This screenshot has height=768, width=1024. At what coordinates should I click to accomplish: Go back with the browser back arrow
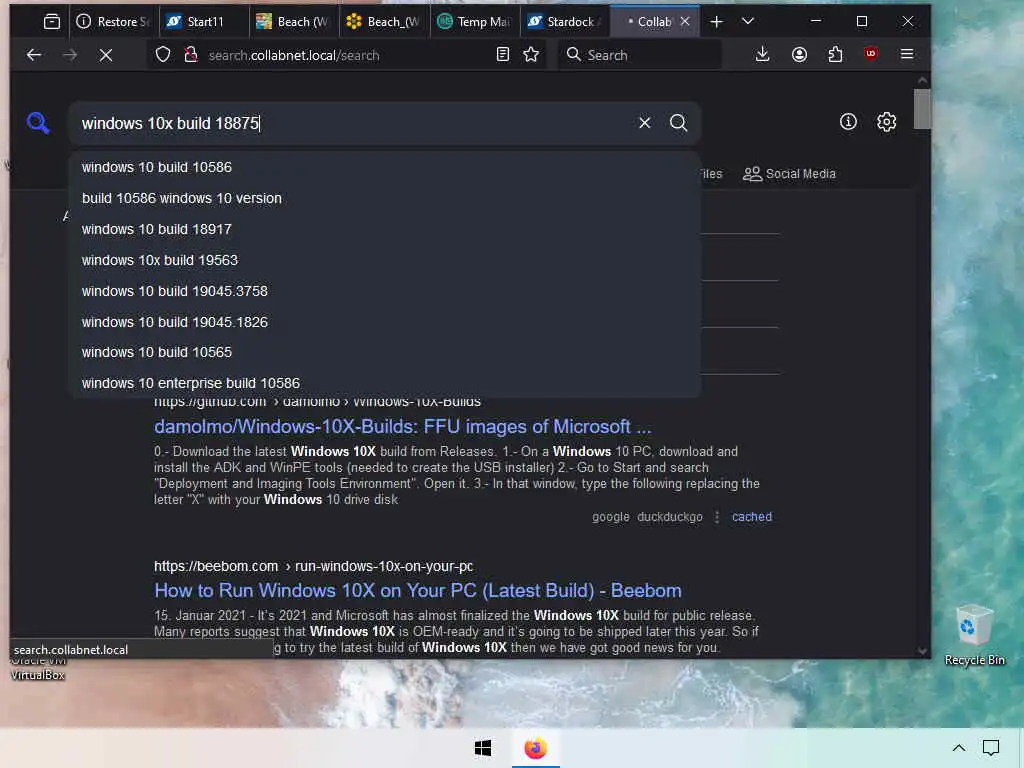34,55
